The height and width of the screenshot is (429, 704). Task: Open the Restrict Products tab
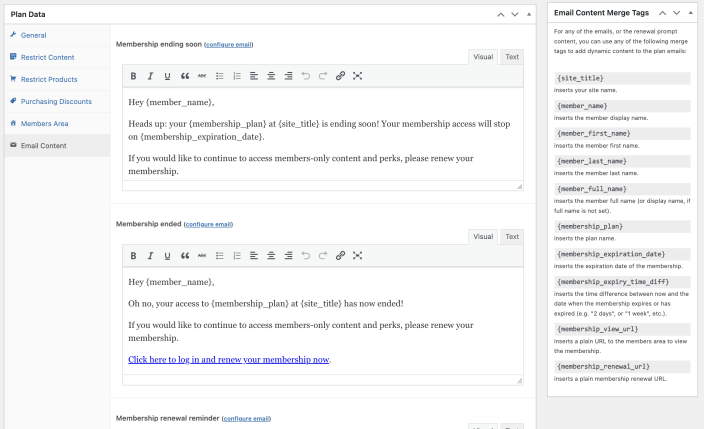click(57, 79)
